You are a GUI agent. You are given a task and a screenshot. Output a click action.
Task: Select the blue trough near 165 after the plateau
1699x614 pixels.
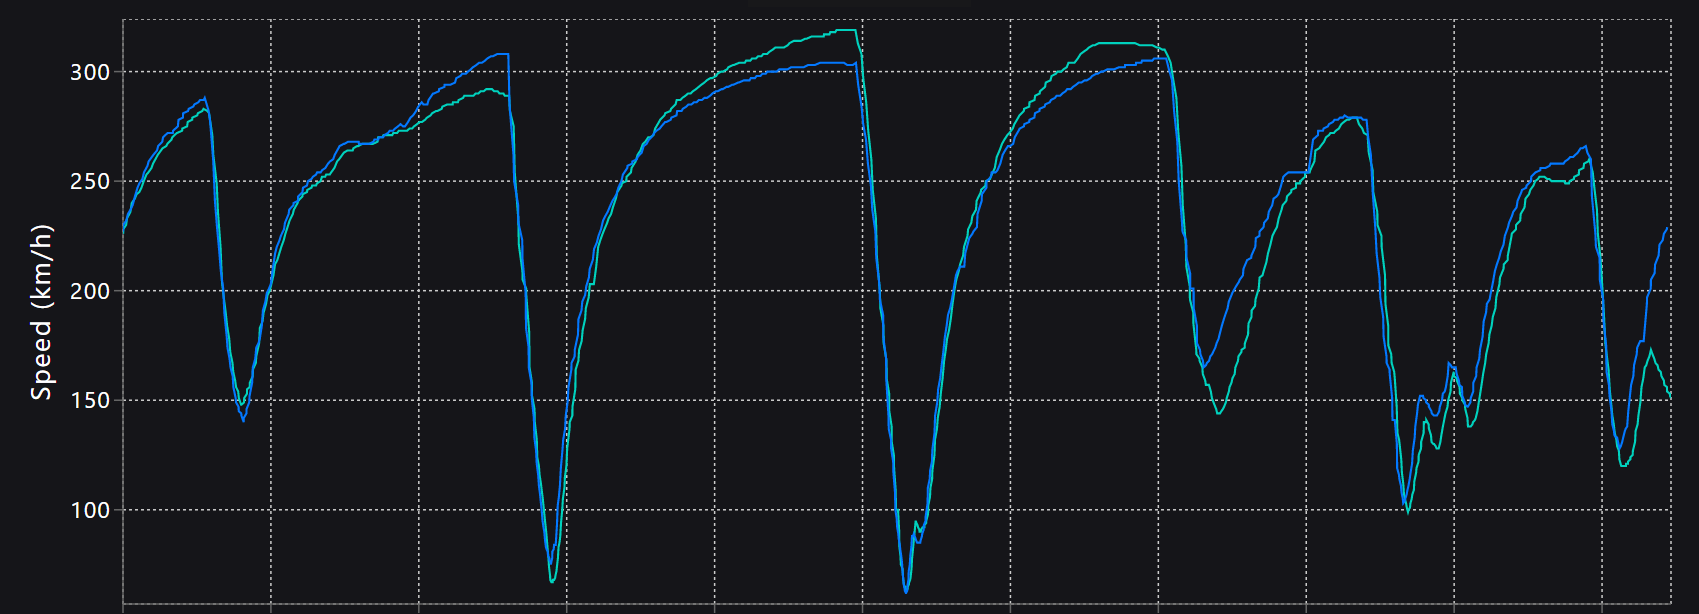coord(1204,367)
